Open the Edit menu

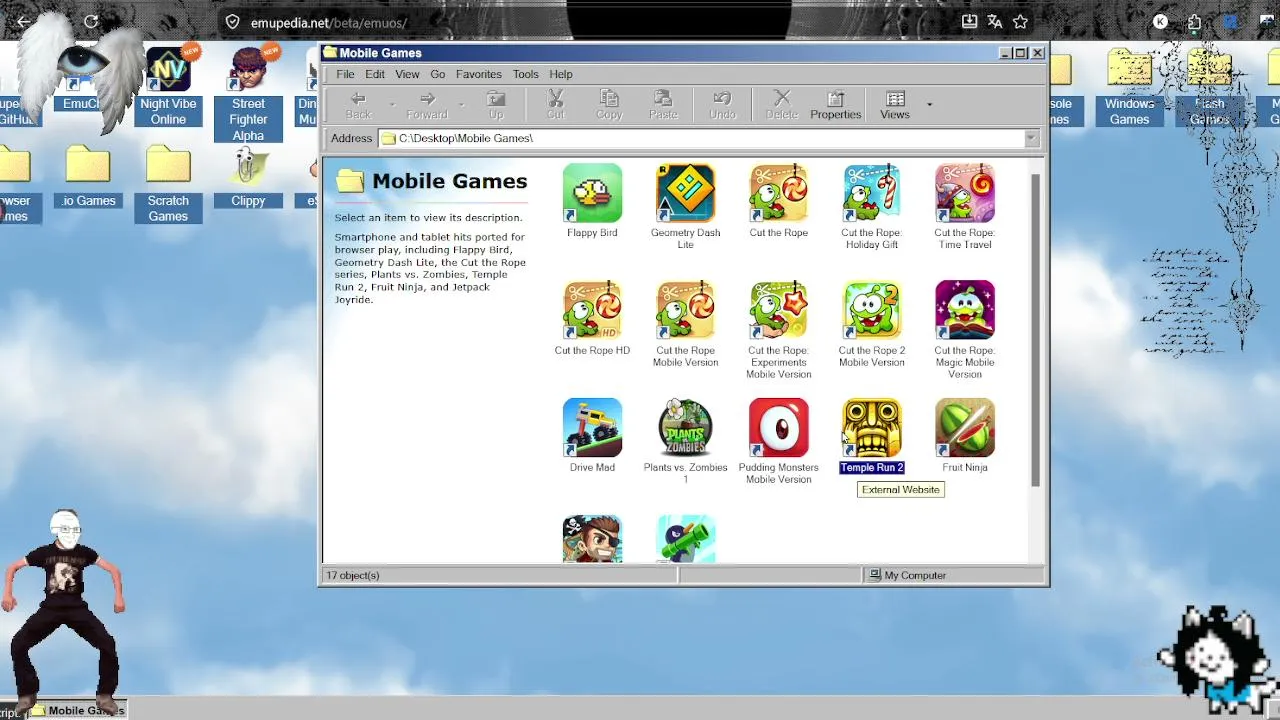click(x=375, y=74)
